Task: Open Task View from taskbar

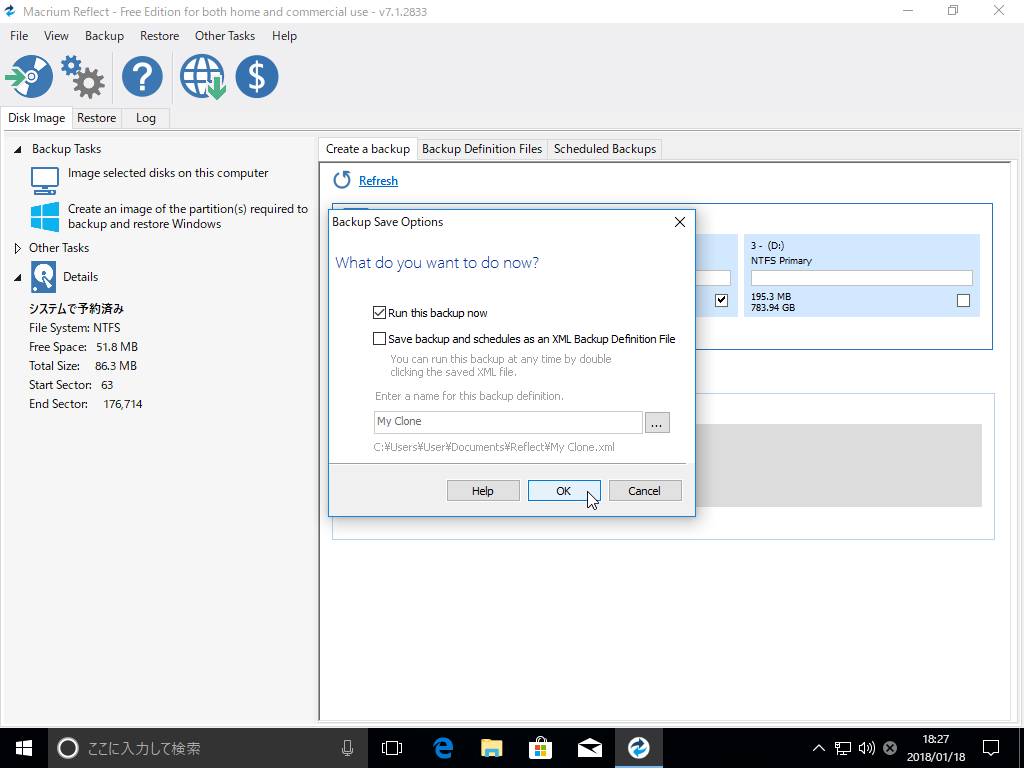Action: coord(392,748)
